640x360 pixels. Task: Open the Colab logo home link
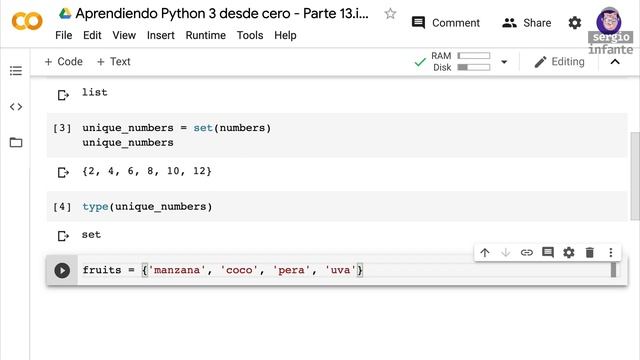pyautogui.click(x=27, y=21)
